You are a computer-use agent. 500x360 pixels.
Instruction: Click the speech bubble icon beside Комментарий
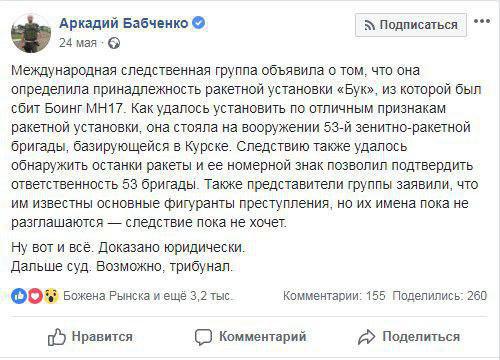point(203,337)
